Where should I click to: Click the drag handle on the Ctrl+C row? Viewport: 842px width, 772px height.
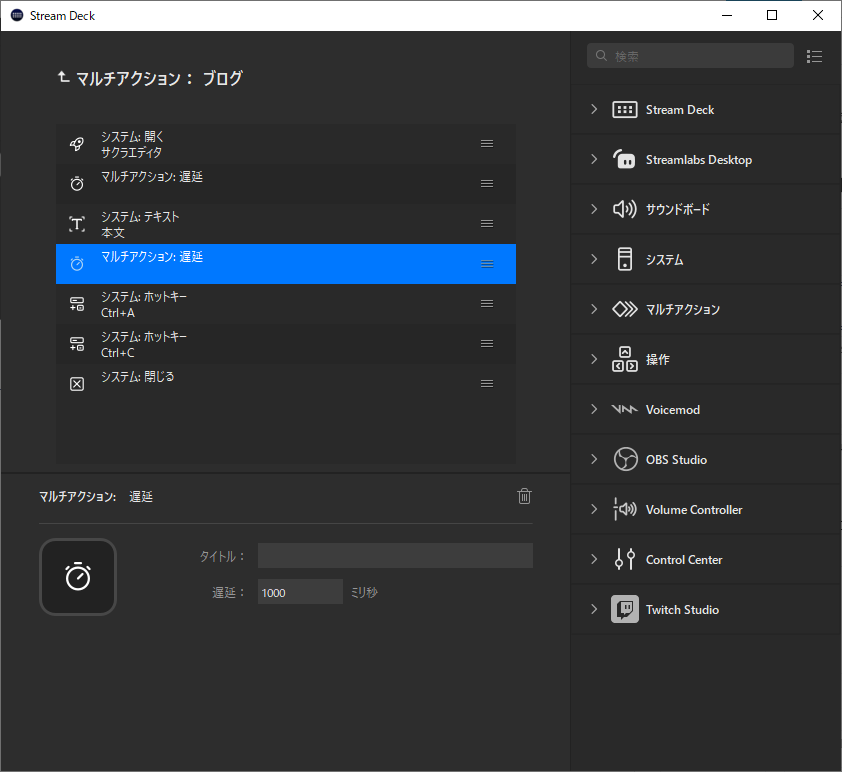coord(487,344)
